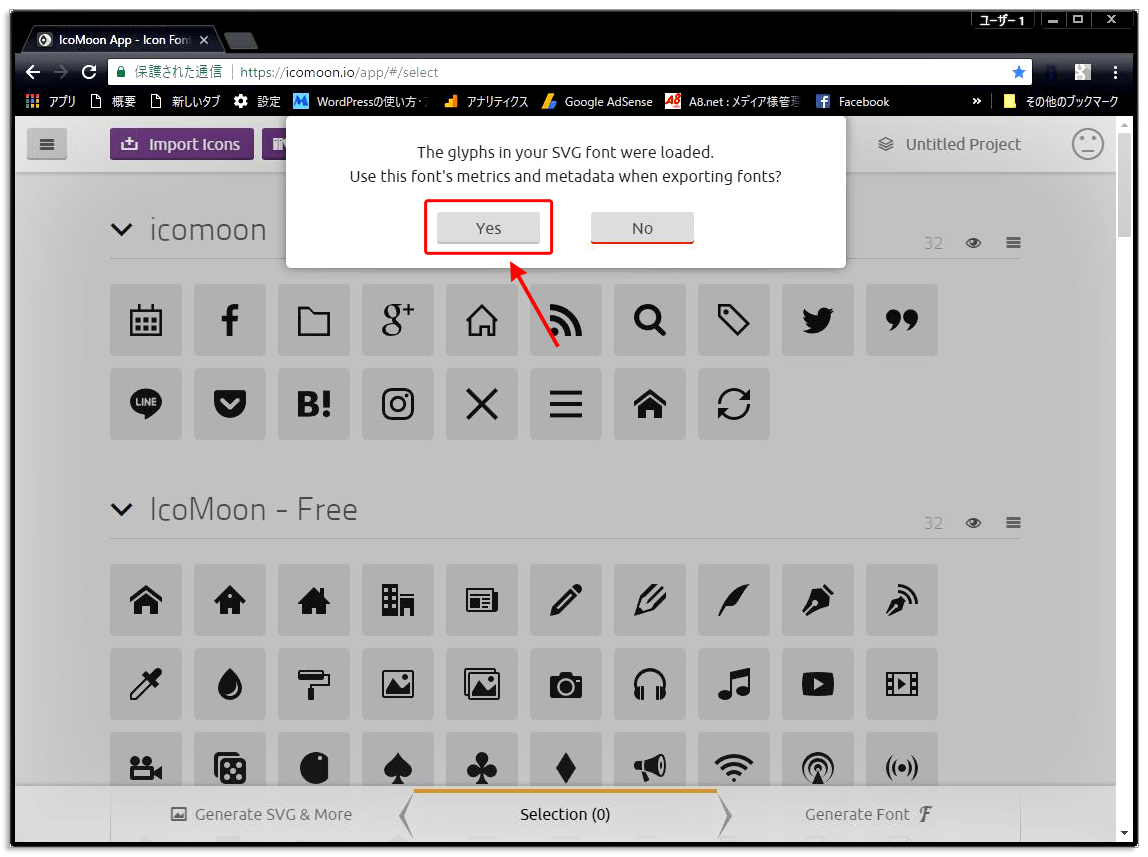
Task: Click the Import Icons button
Action: point(182,144)
